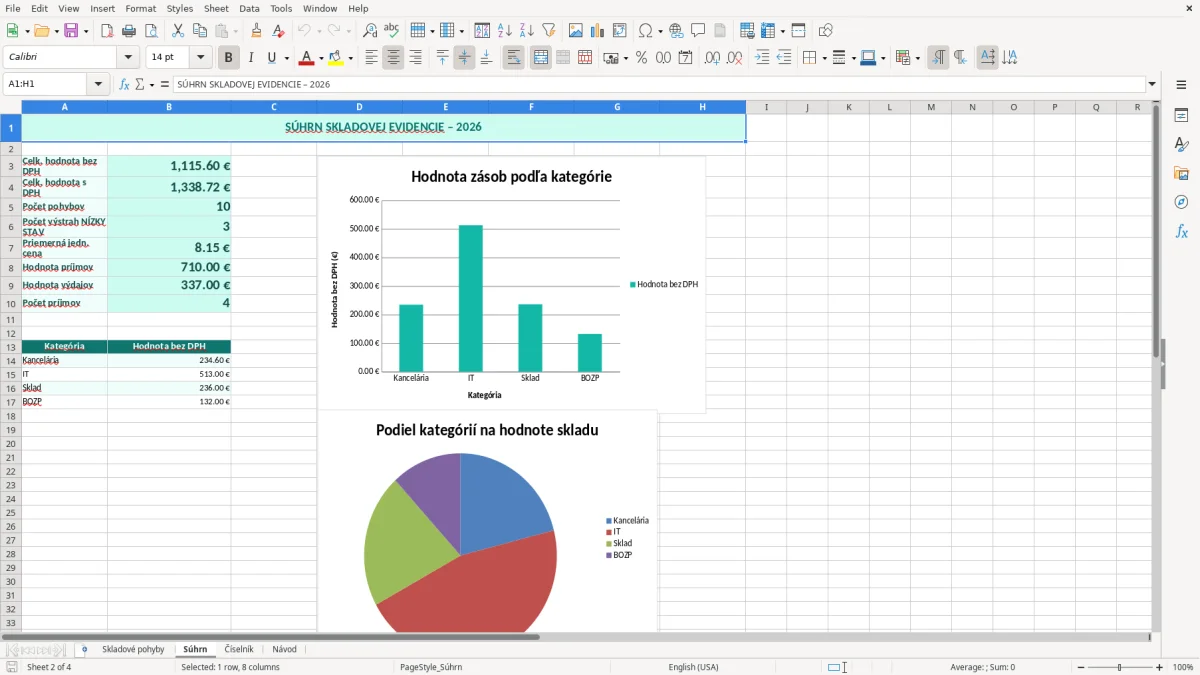Open the Data menu
The height and width of the screenshot is (675, 1200).
click(x=249, y=8)
